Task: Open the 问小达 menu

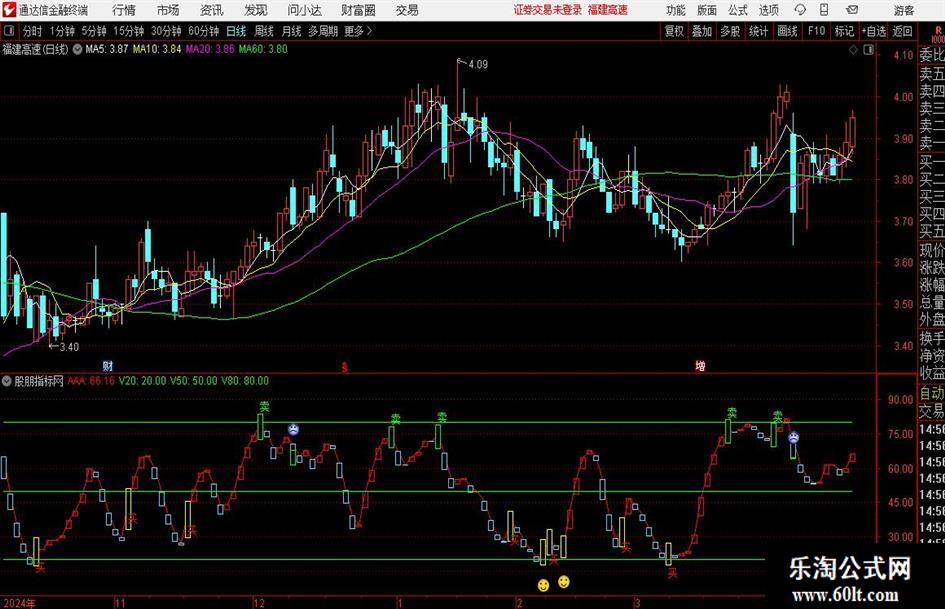Action: (304, 10)
